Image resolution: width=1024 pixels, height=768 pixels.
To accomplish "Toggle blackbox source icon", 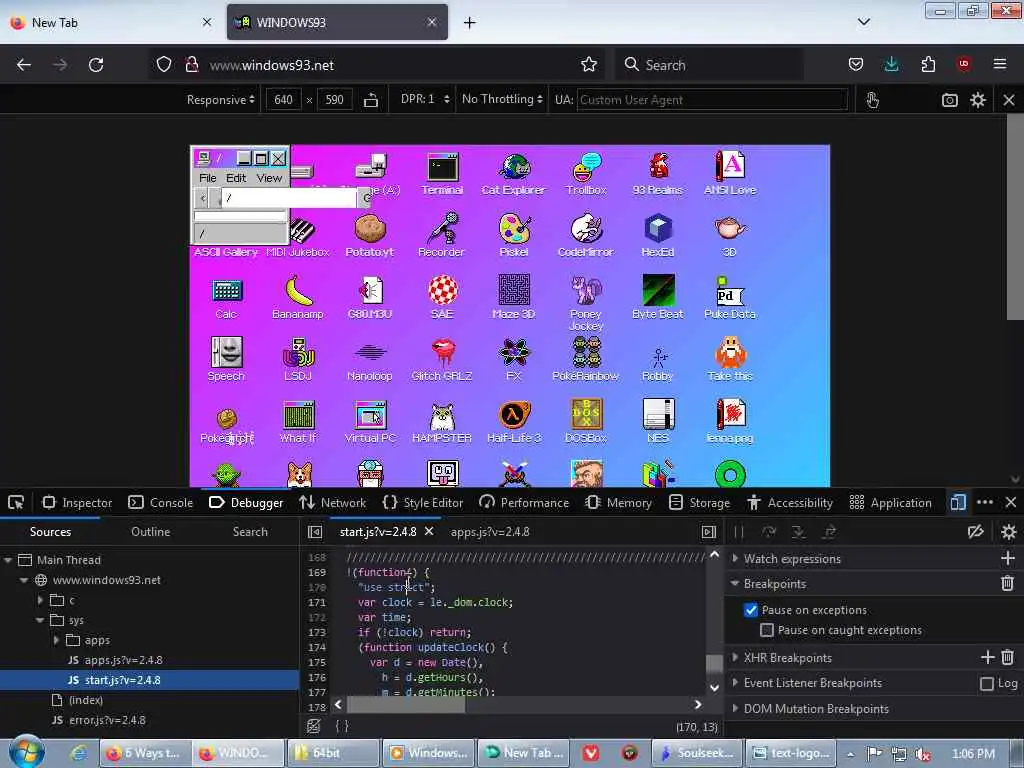I will 313,726.
